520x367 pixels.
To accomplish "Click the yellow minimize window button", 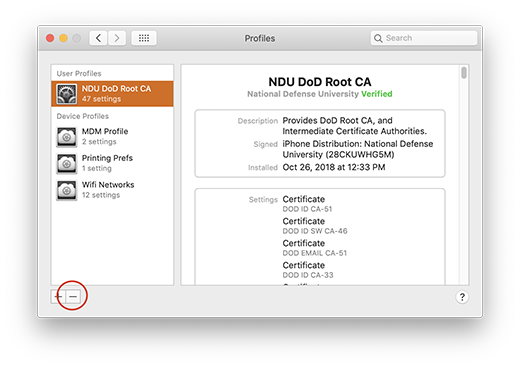I will pyautogui.click(x=63, y=38).
